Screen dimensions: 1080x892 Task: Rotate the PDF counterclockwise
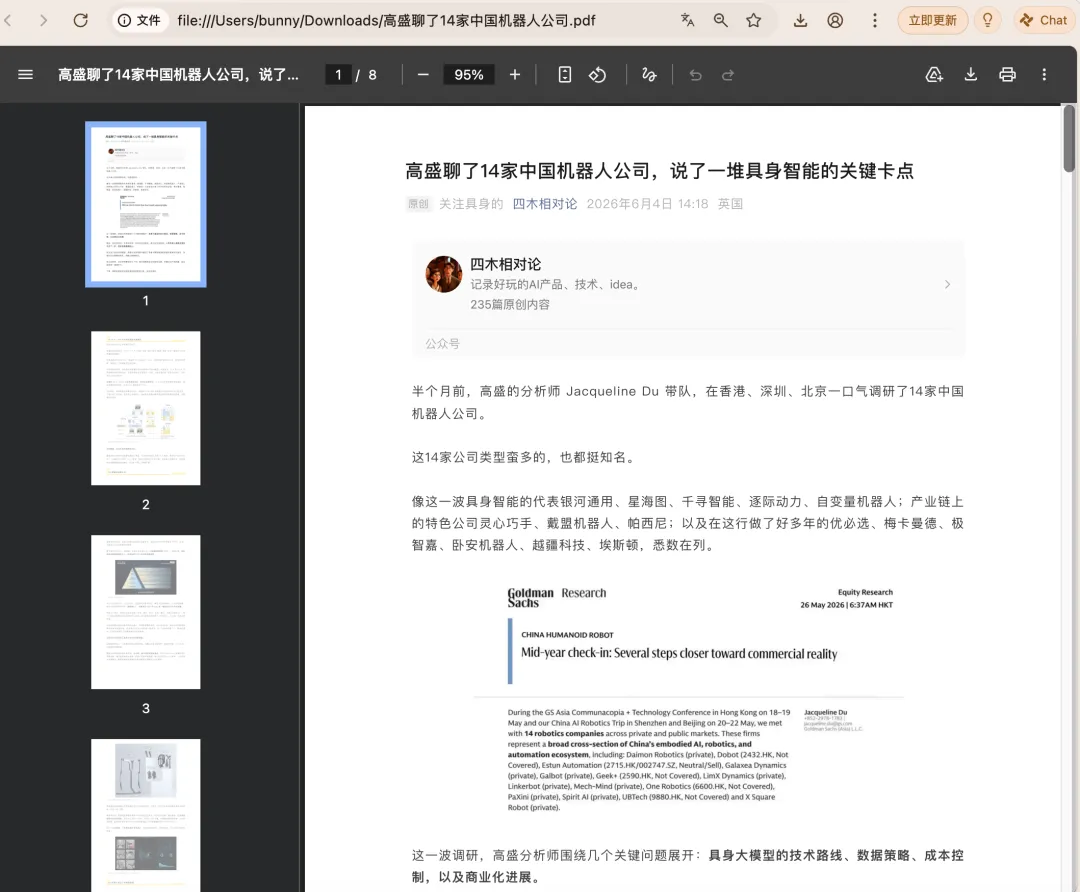click(597, 74)
